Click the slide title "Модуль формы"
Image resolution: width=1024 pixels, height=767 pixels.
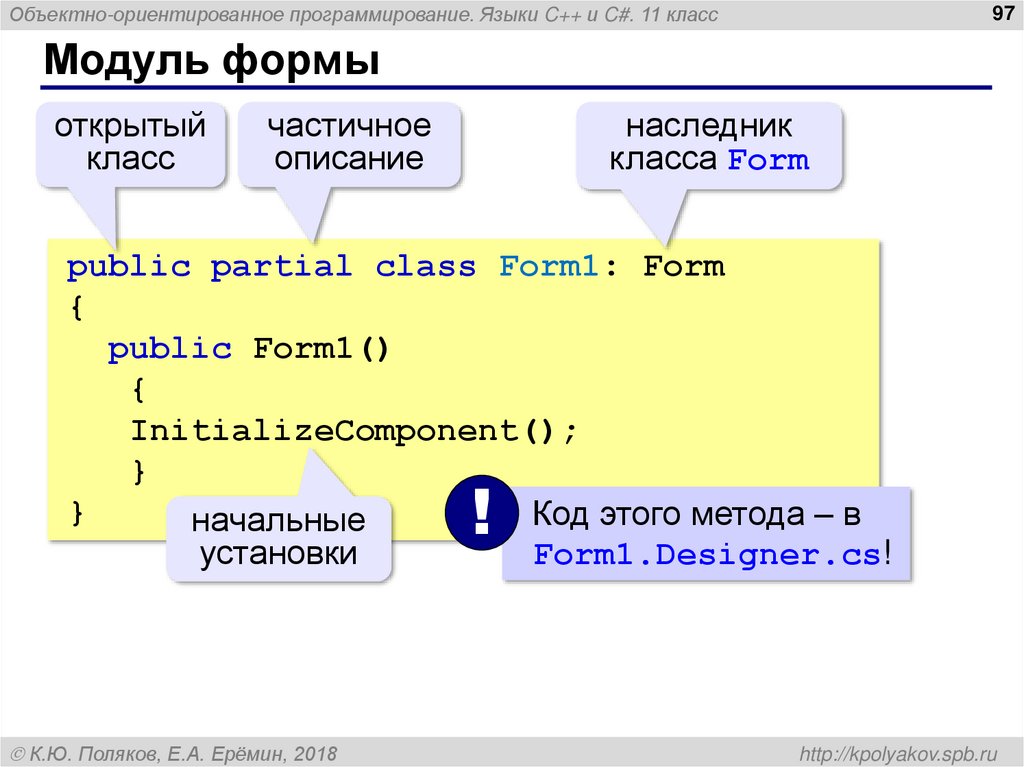[212, 60]
